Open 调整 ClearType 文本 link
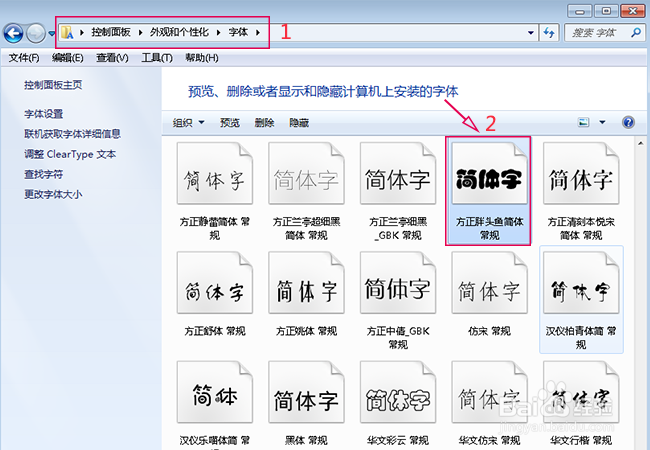This screenshot has height=450, width=650. pos(70,154)
